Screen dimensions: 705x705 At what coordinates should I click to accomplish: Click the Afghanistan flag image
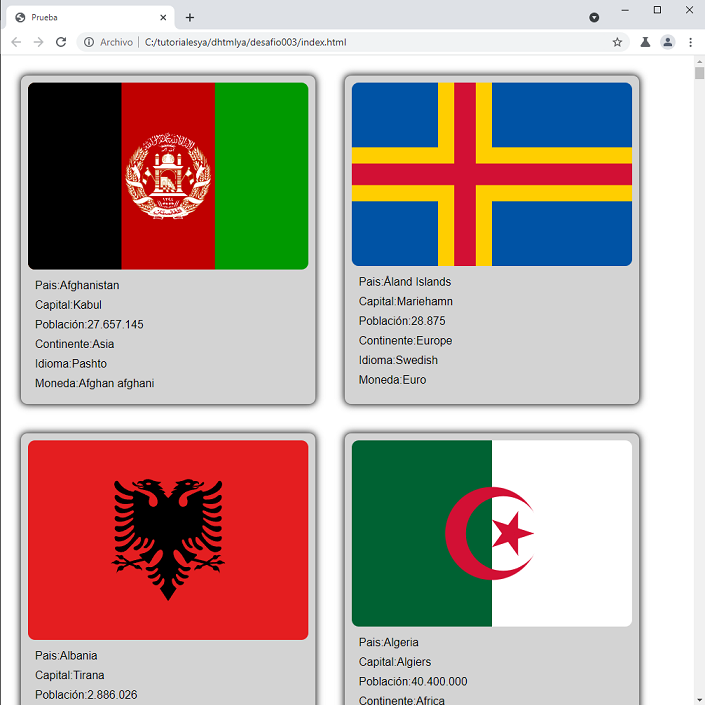pos(168,176)
